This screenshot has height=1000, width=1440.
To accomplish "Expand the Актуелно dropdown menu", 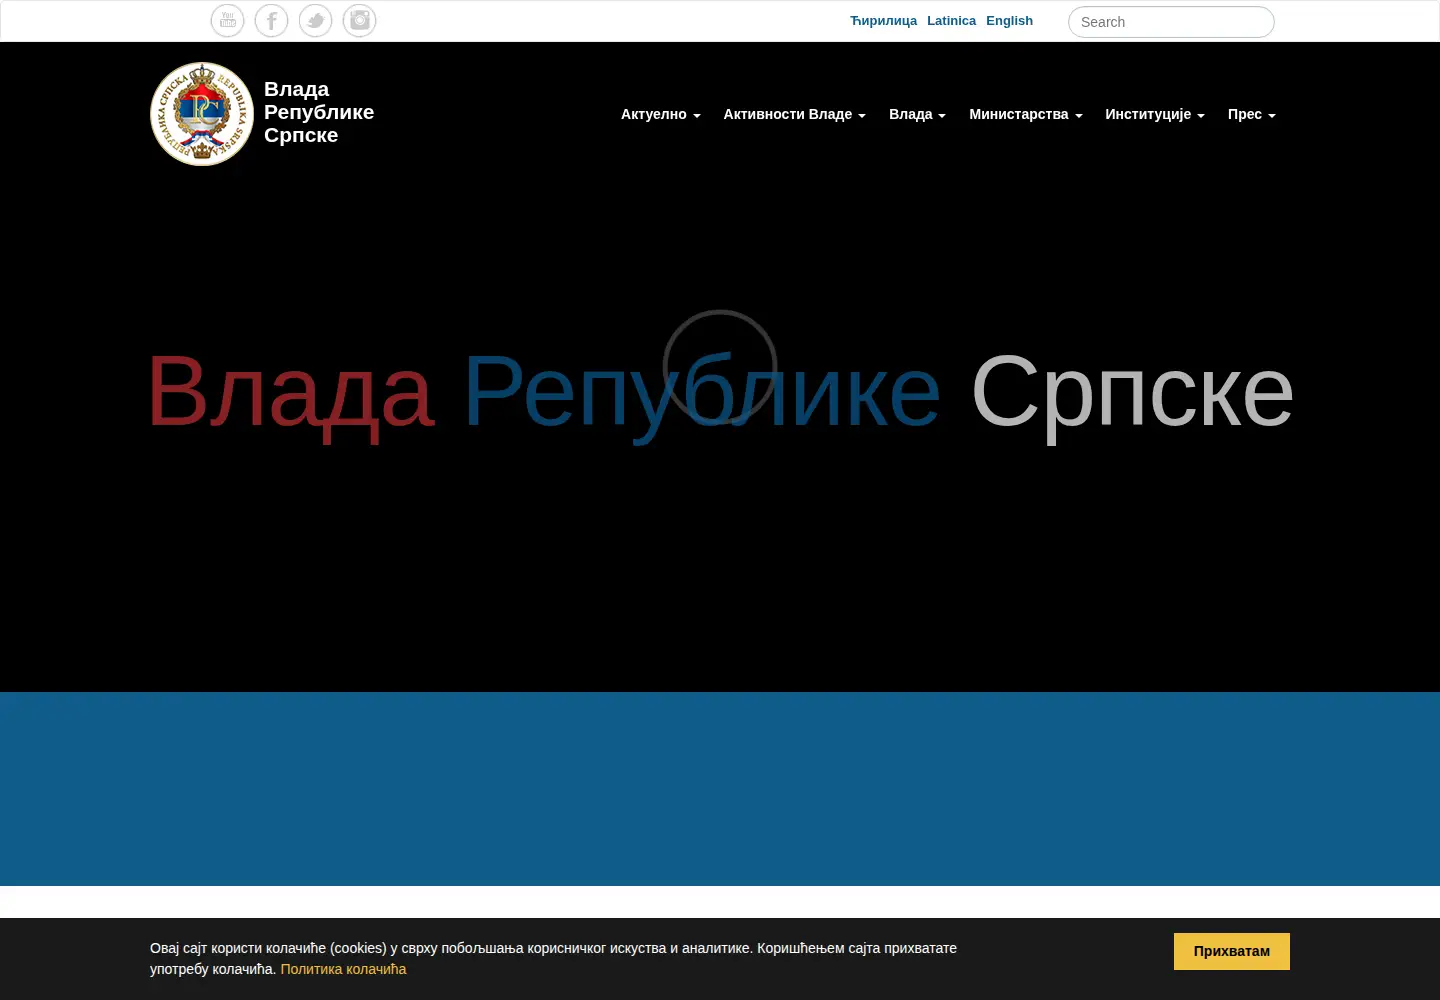I will click(661, 114).
